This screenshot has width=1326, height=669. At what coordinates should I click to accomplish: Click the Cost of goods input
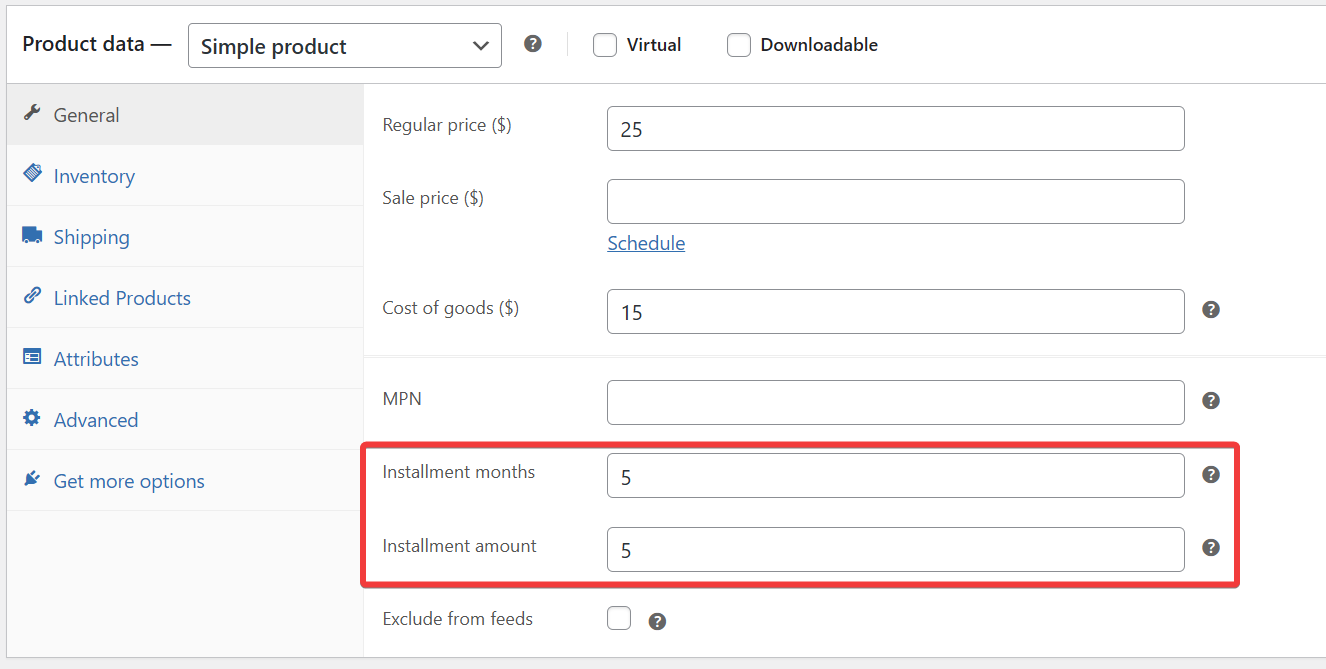pos(896,312)
